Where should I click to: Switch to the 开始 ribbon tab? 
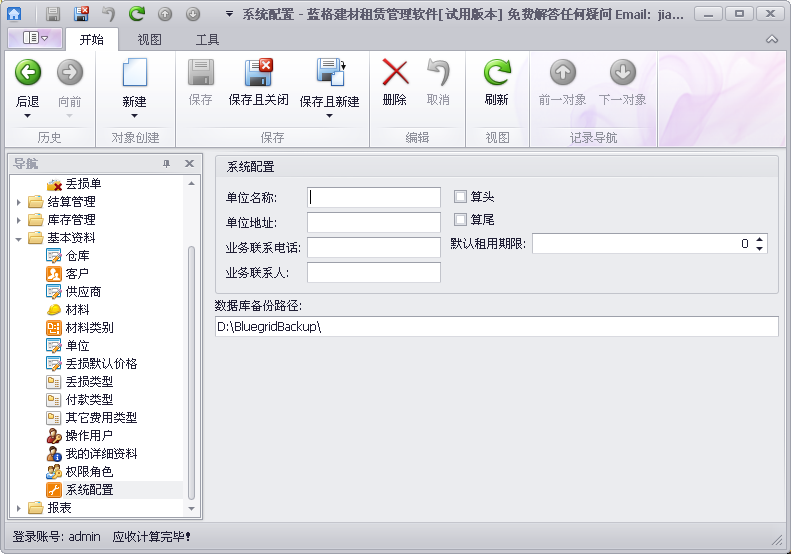click(92, 39)
